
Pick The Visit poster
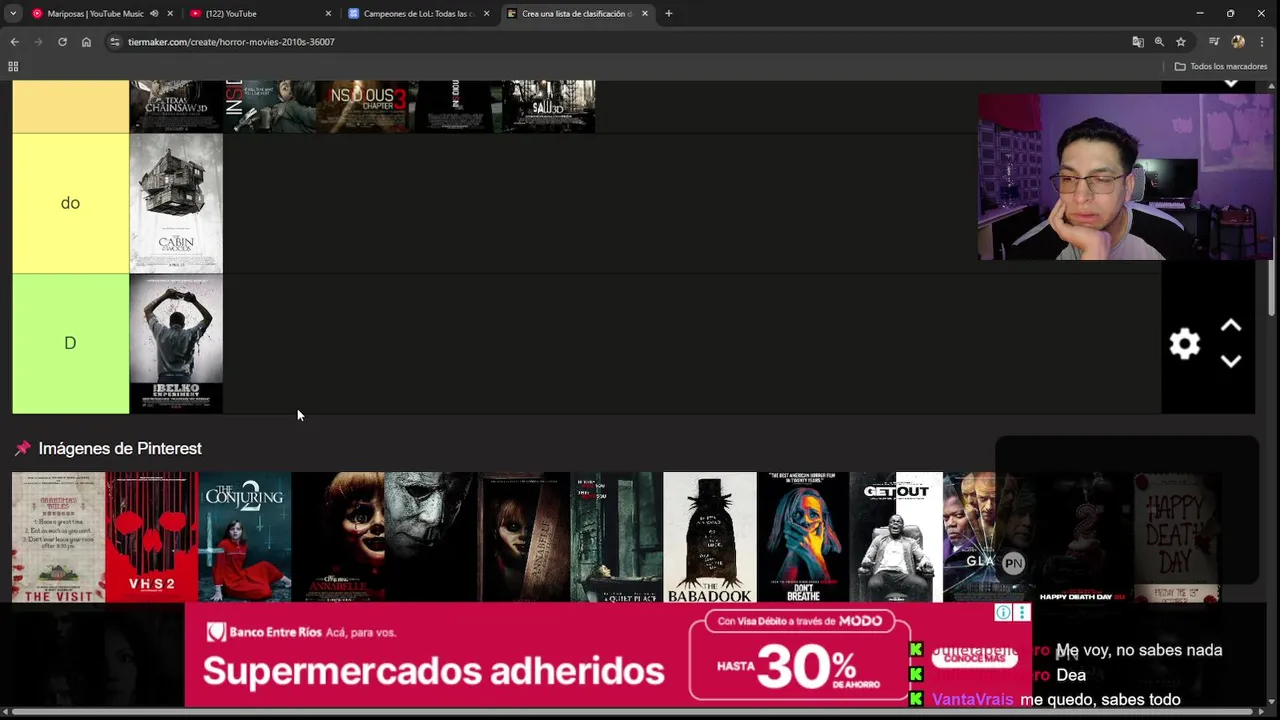[x=58, y=537]
